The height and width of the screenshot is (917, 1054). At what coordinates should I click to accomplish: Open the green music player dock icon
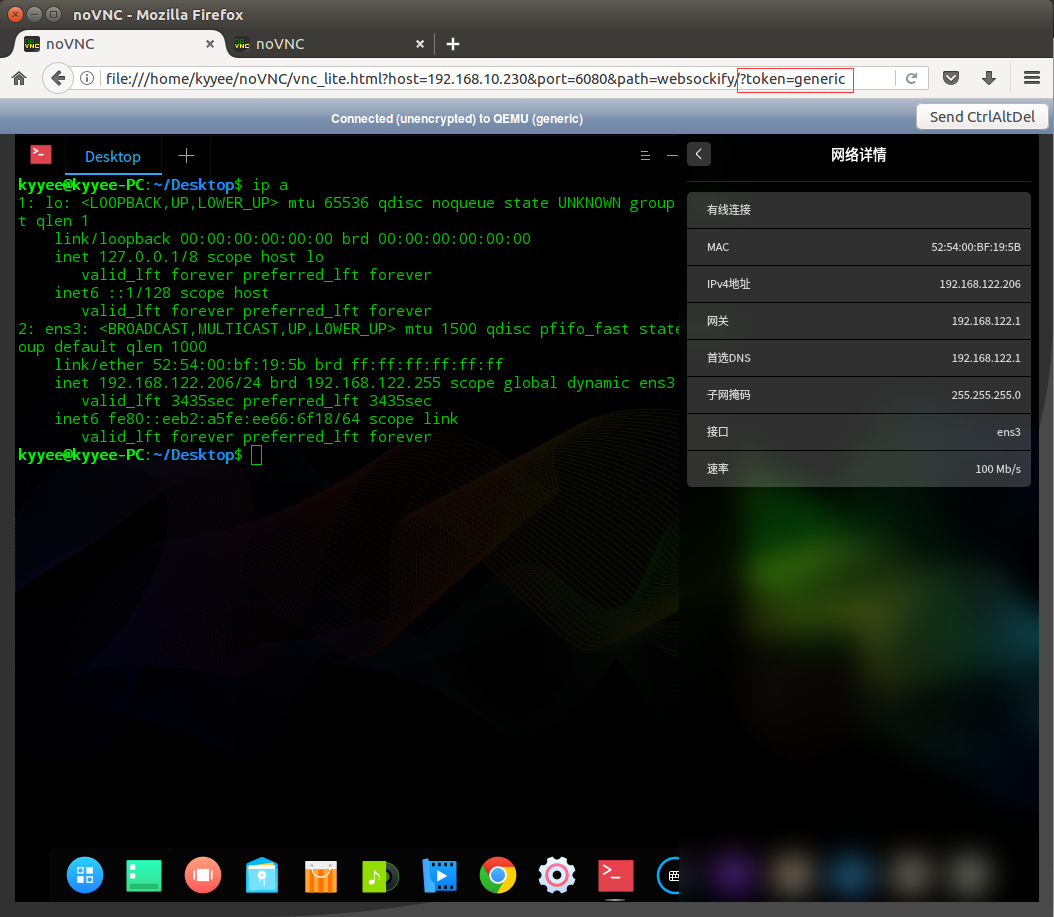379,875
